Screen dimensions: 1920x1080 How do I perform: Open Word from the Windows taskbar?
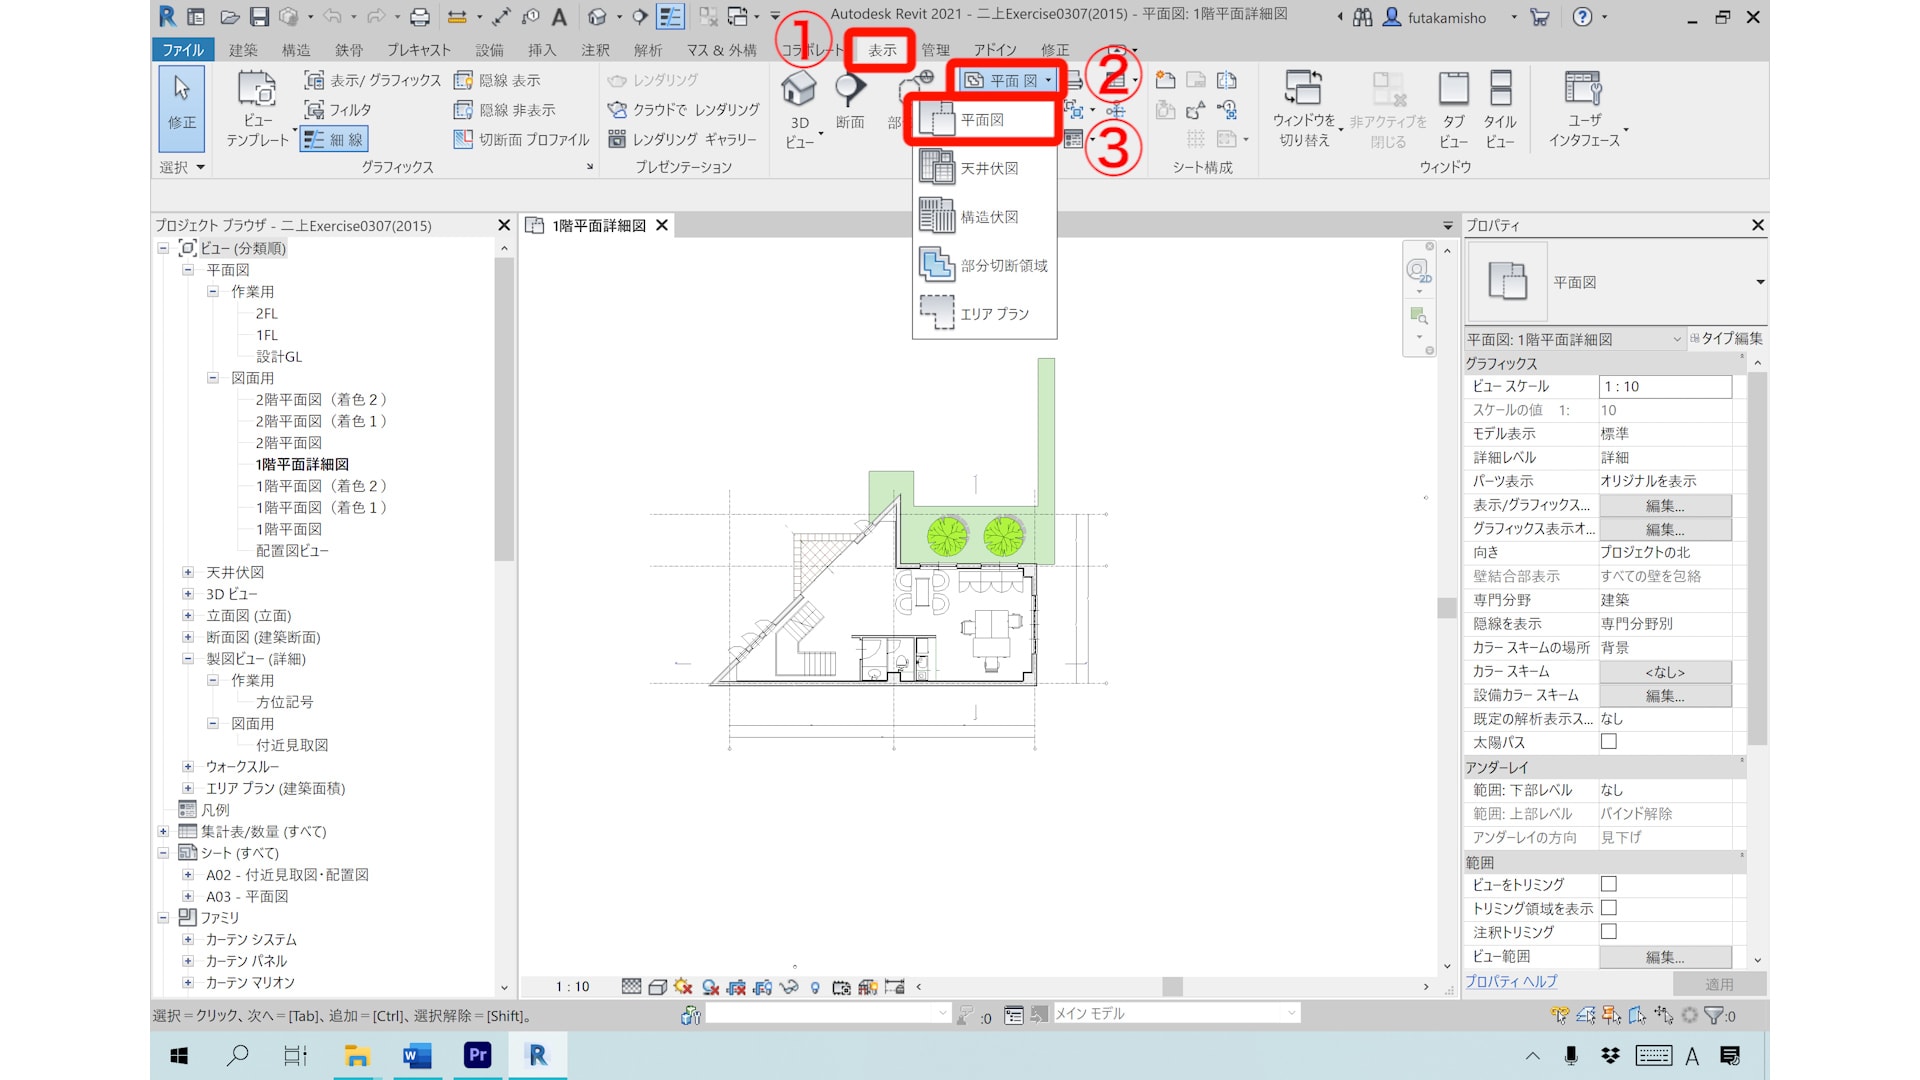click(417, 1055)
